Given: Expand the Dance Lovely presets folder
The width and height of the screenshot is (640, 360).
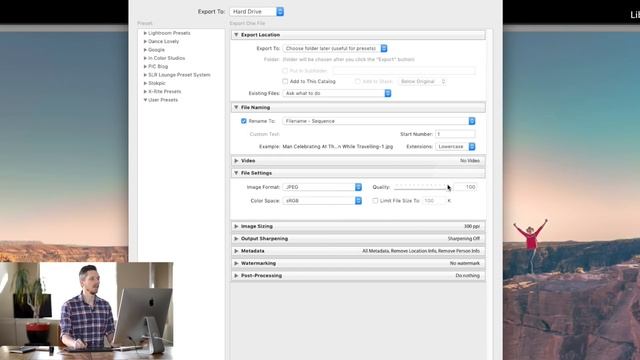Looking at the screenshot, I should coord(145,42).
